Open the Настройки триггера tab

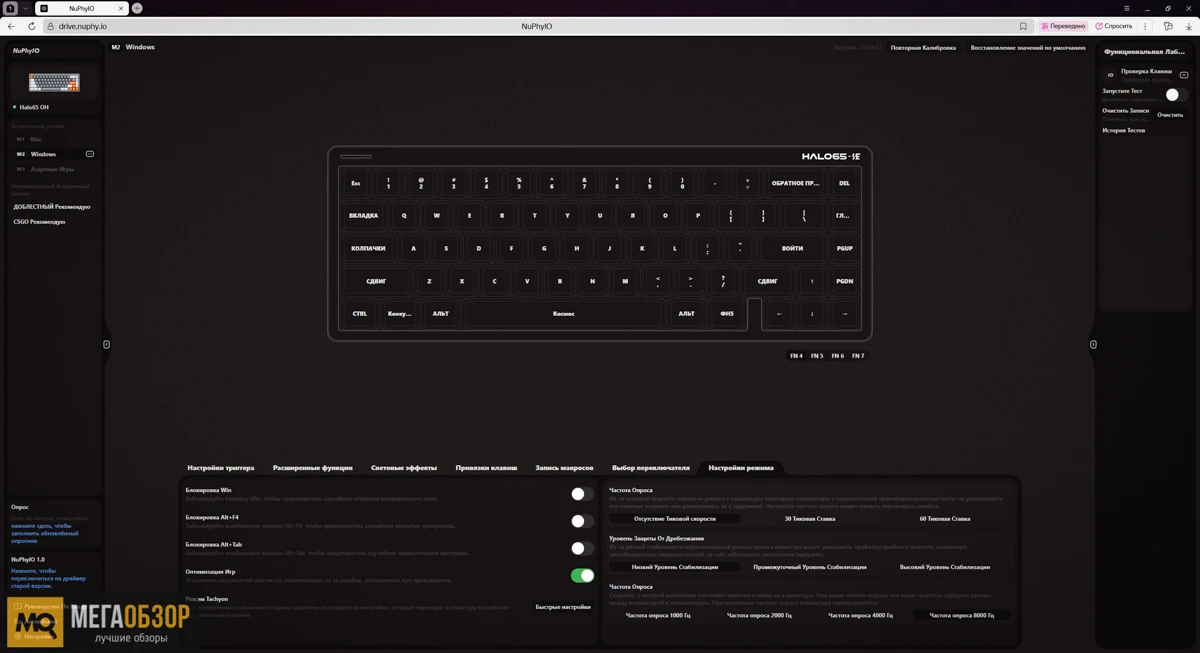221,468
